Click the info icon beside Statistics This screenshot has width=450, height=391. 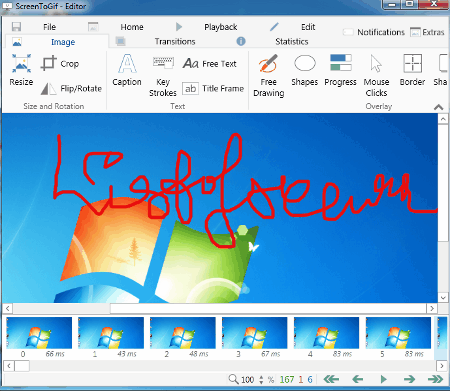(x=241, y=41)
